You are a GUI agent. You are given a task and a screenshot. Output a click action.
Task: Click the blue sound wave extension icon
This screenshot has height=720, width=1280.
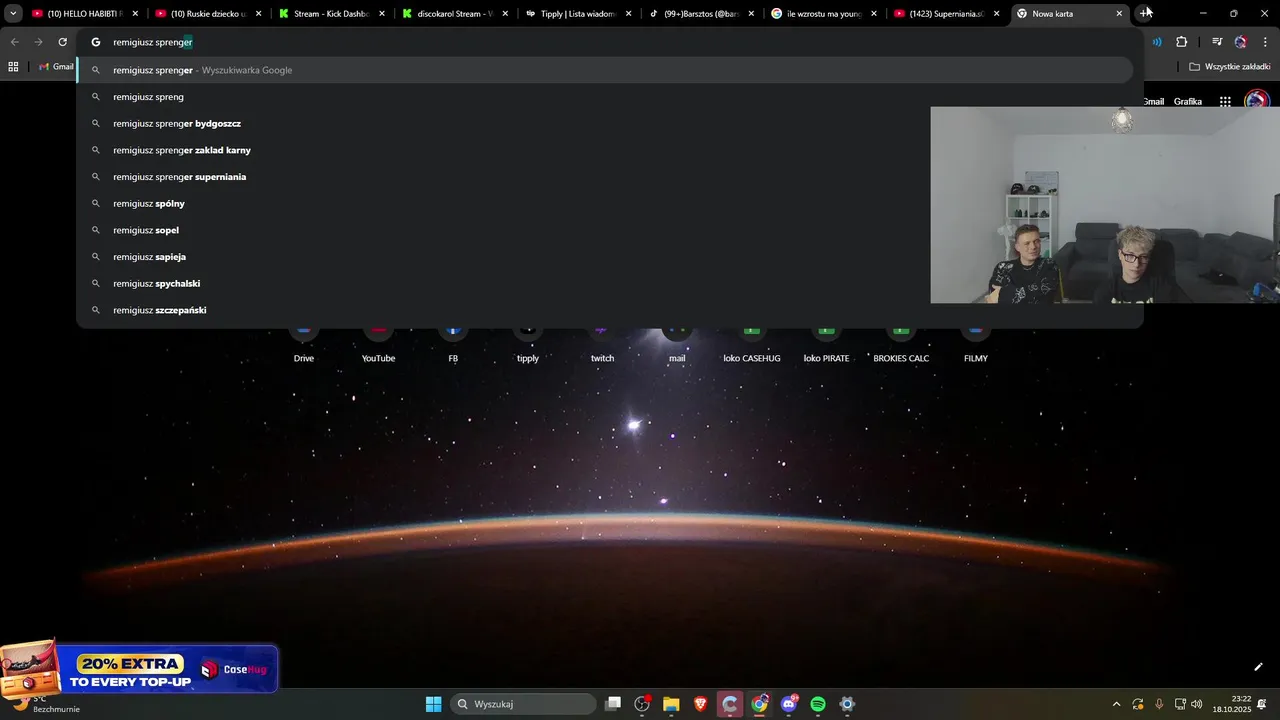[x=1157, y=42]
